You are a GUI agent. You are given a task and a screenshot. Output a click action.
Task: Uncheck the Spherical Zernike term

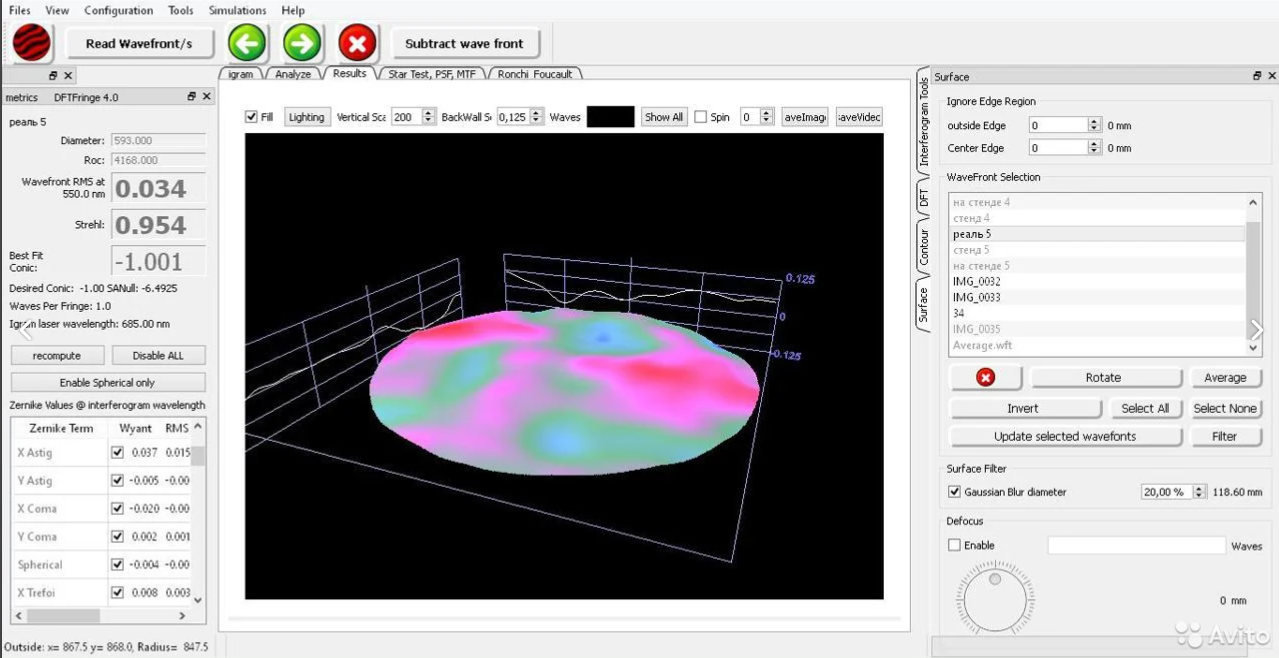117,564
